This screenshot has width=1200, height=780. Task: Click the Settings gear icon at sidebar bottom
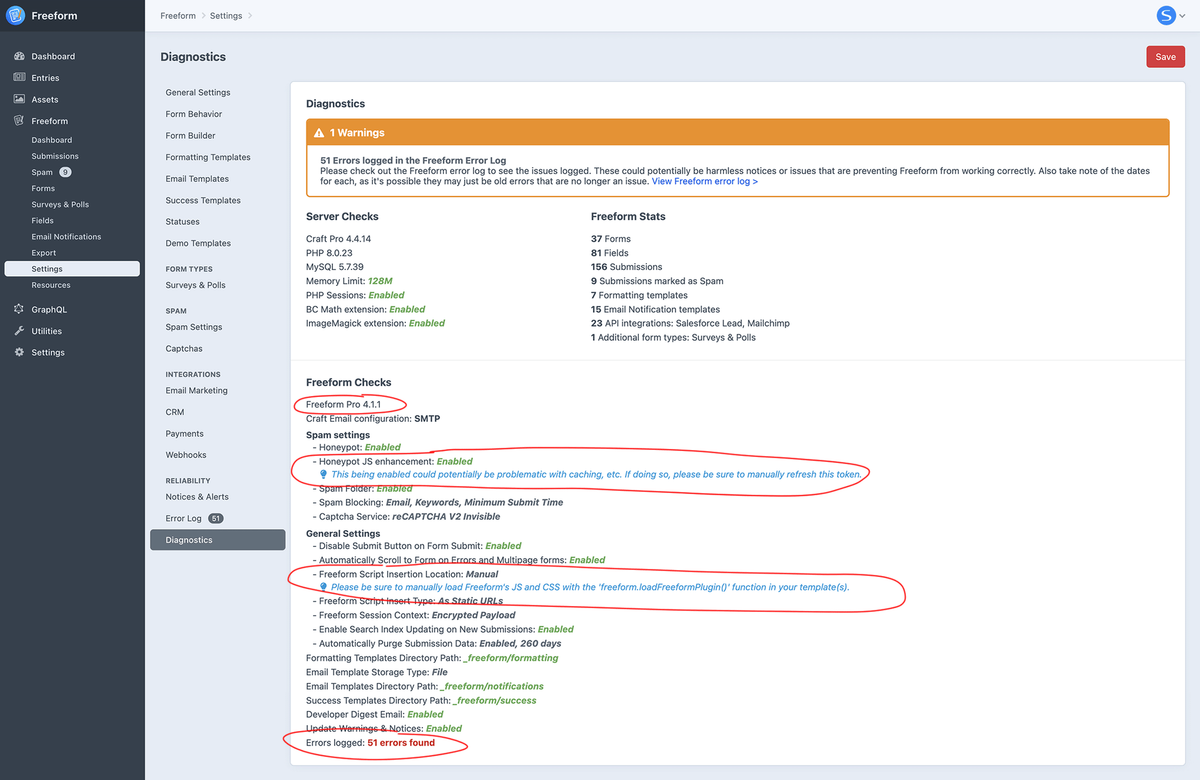coord(19,352)
